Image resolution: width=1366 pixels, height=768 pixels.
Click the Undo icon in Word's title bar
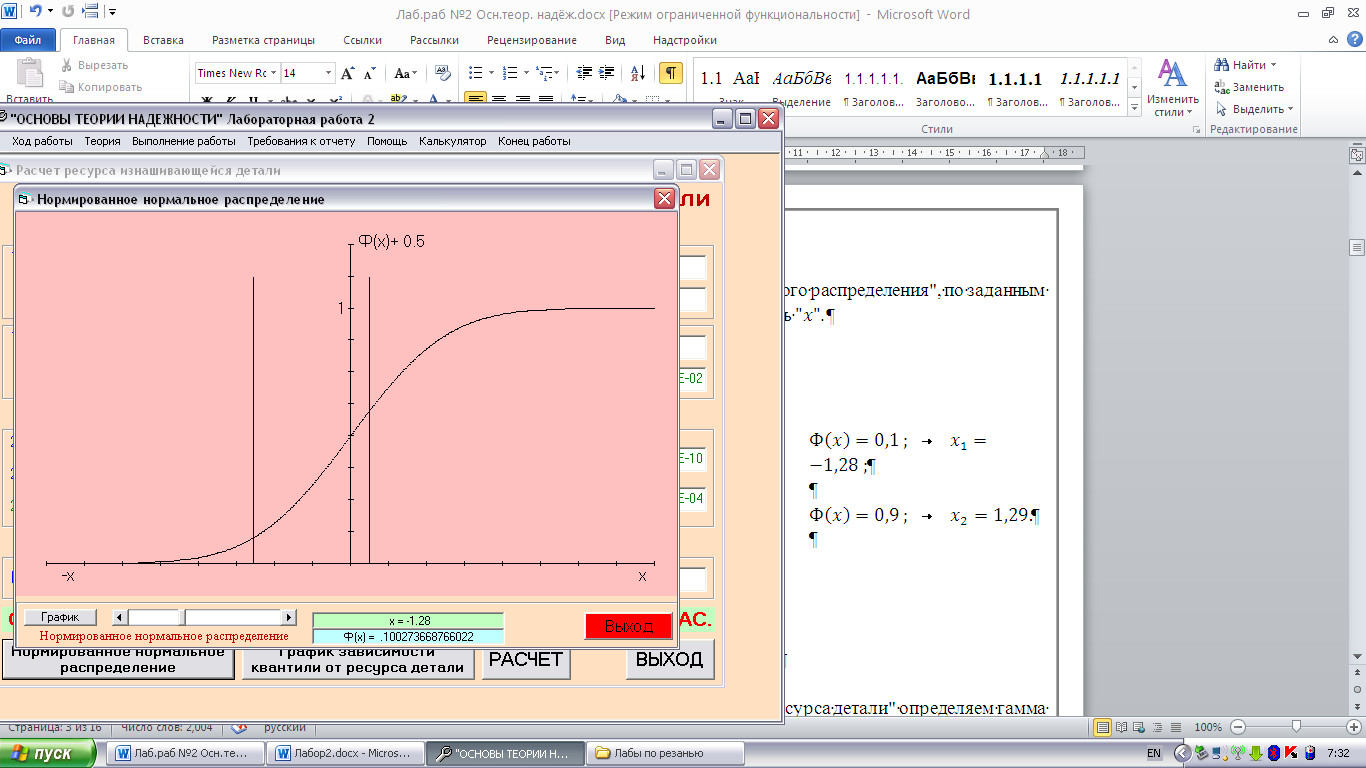(x=35, y=12)
